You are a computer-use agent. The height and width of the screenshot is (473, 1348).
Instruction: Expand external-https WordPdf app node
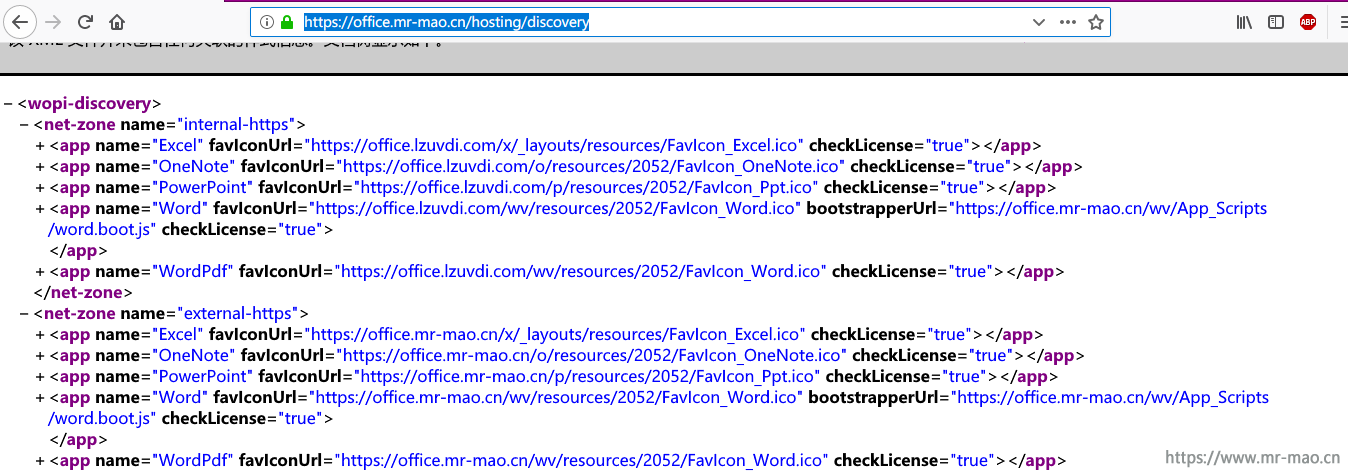(40, 460)
